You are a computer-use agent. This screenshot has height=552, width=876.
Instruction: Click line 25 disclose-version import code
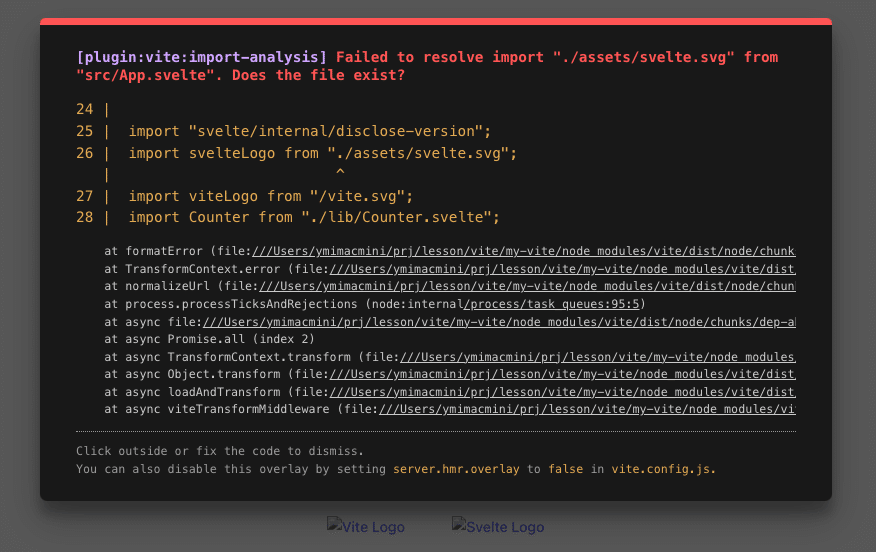(310, 131)
